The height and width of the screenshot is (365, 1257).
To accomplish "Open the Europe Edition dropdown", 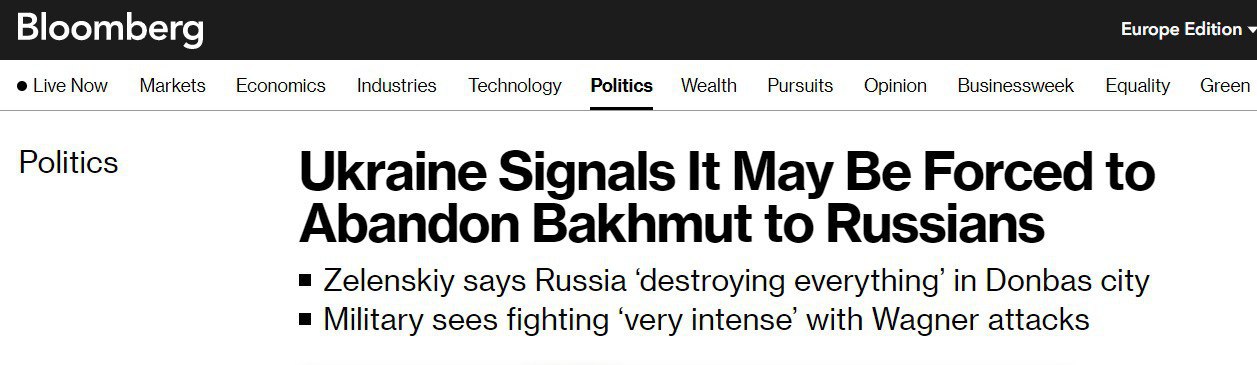I will coord(1188,30).
